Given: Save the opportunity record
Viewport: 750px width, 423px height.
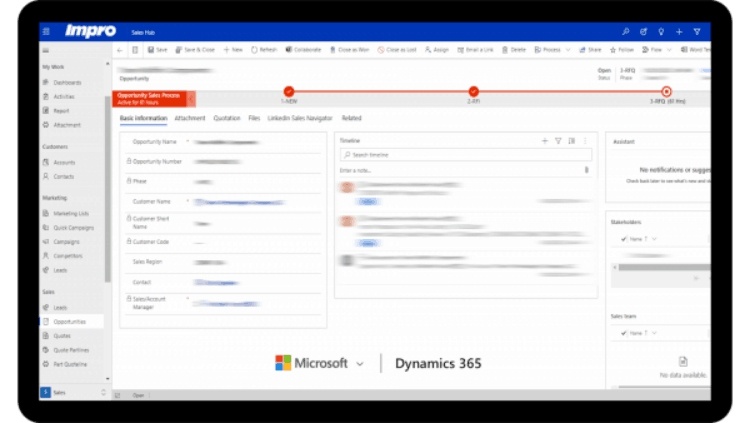Looking at the screenshot, I should point(157,50).
